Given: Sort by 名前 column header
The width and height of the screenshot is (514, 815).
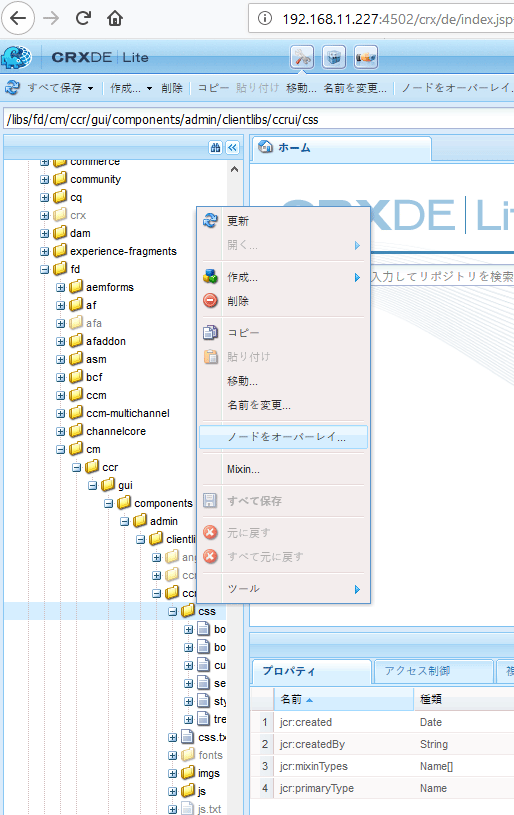Looking at the screenshot, I should pos(344,699).
